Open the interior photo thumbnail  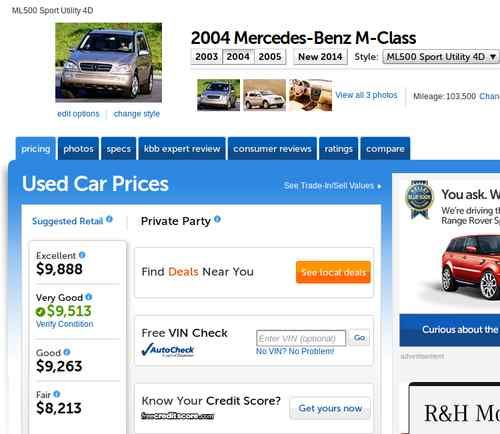[x=311, y=95]
